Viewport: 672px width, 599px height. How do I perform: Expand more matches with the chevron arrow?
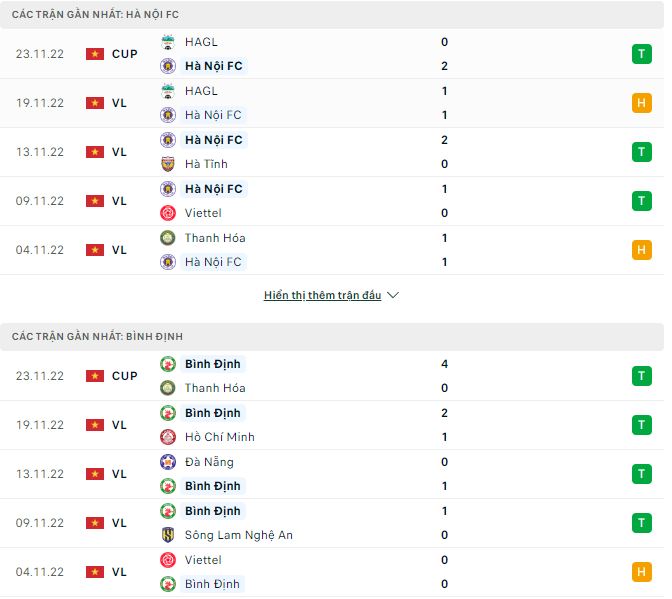(x=393, y=296)
